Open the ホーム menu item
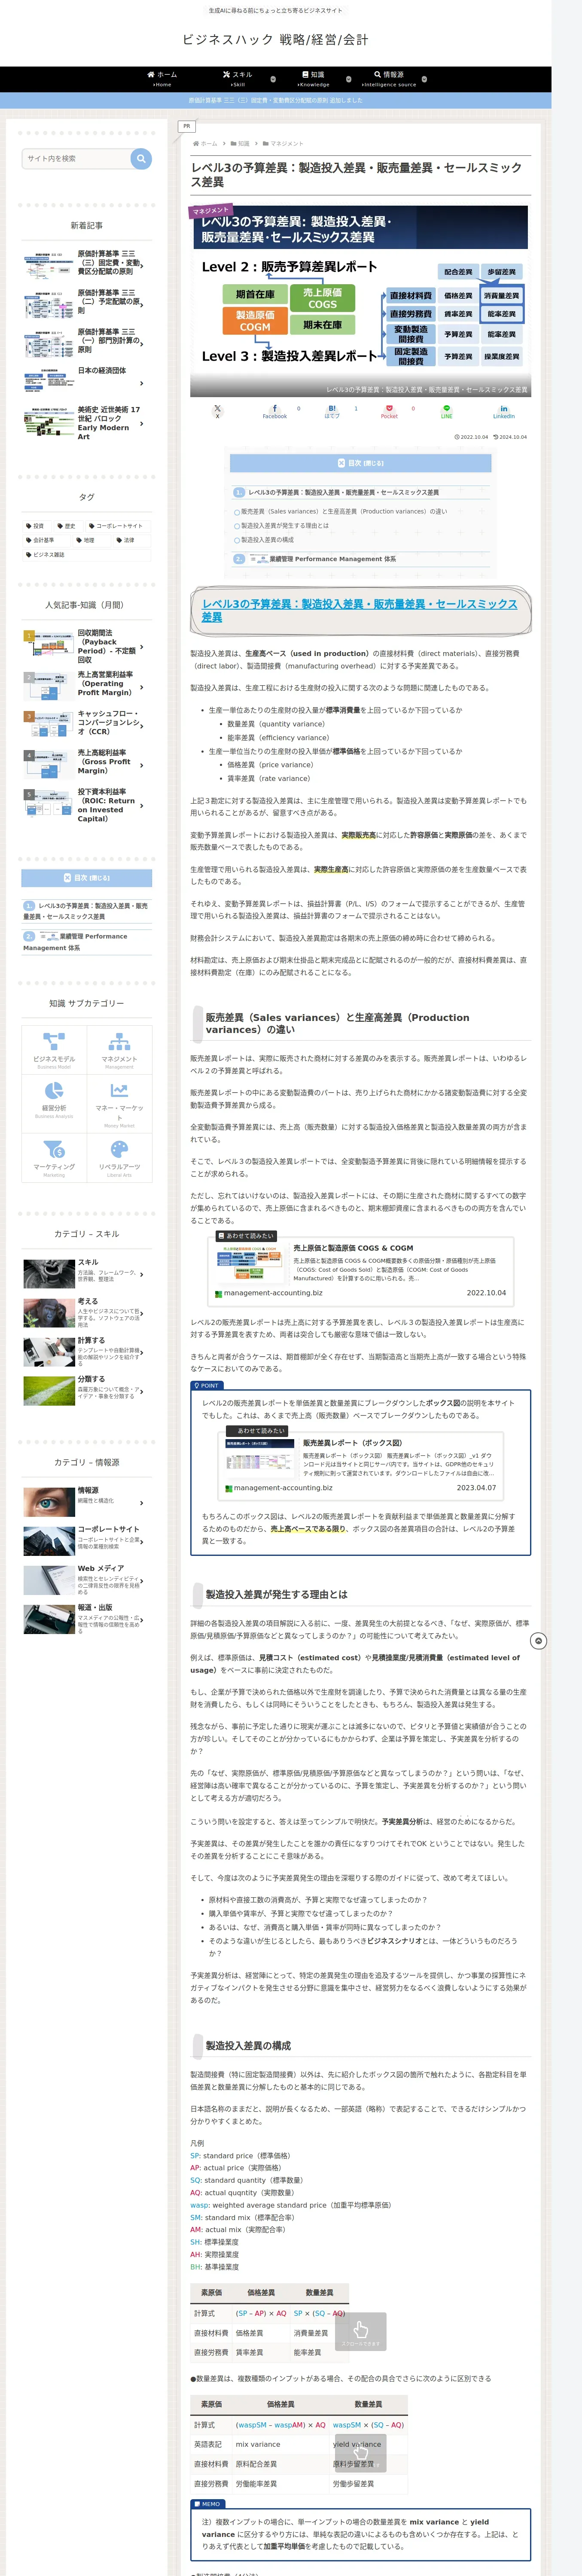582x2576 pixels. tap(162, 79)
